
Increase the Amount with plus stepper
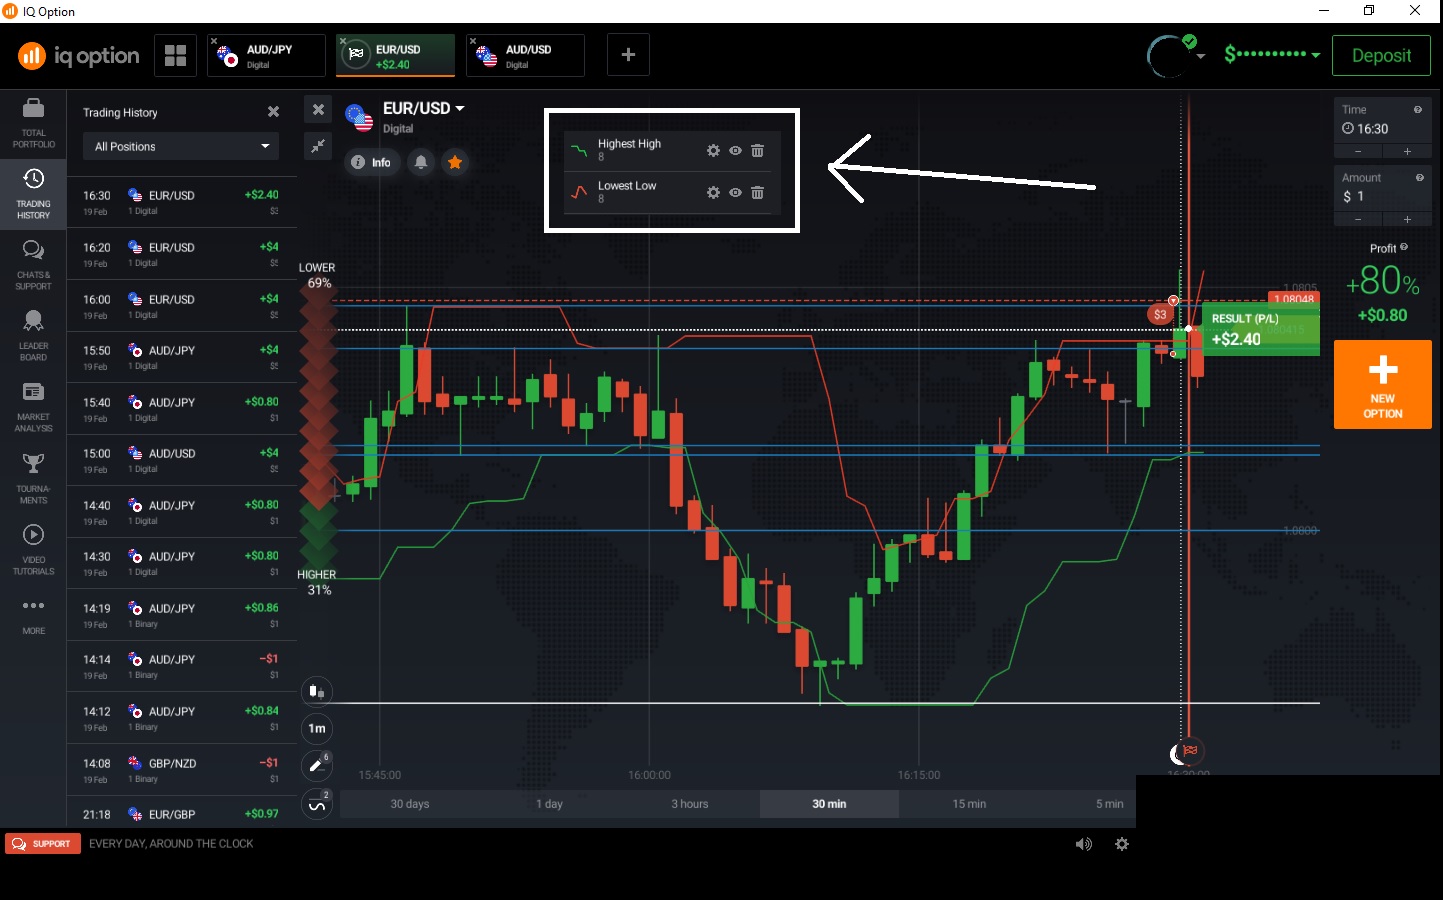click(1407, 219)
